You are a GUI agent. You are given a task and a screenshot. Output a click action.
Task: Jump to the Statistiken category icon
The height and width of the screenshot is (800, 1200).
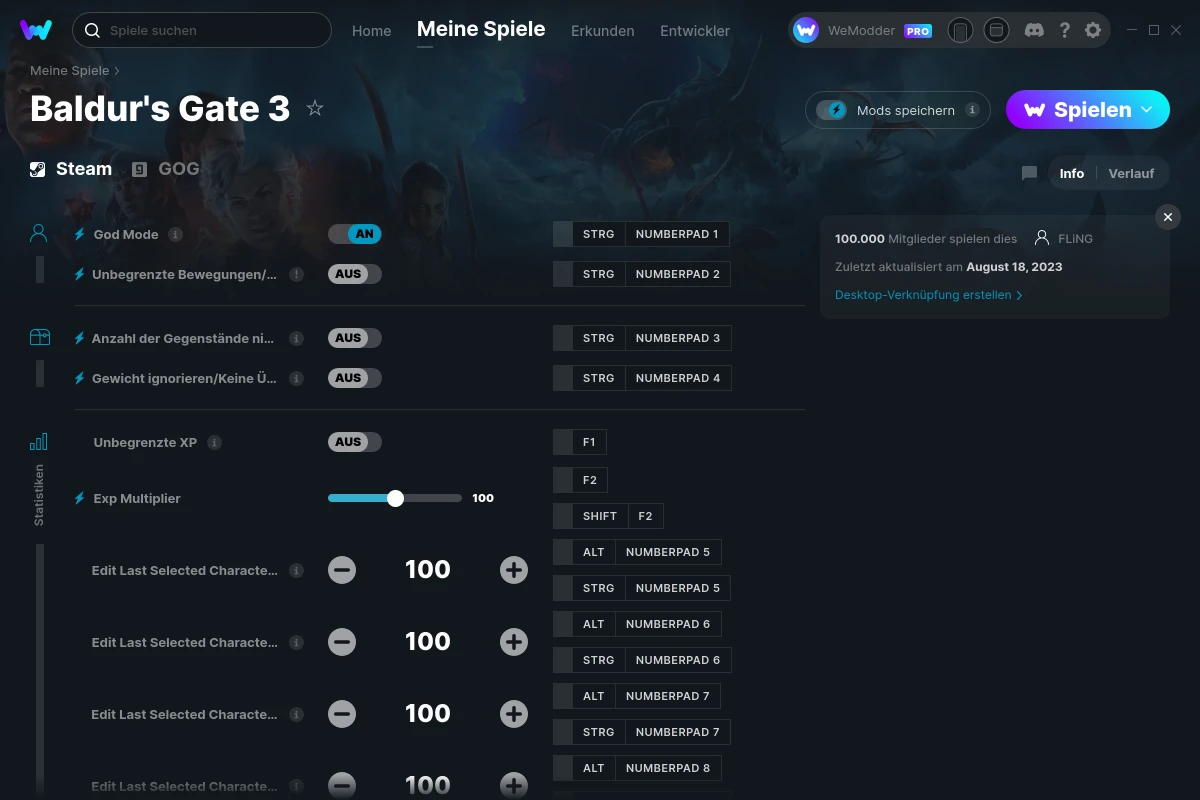pyautogui.click(x=38, y=442)
